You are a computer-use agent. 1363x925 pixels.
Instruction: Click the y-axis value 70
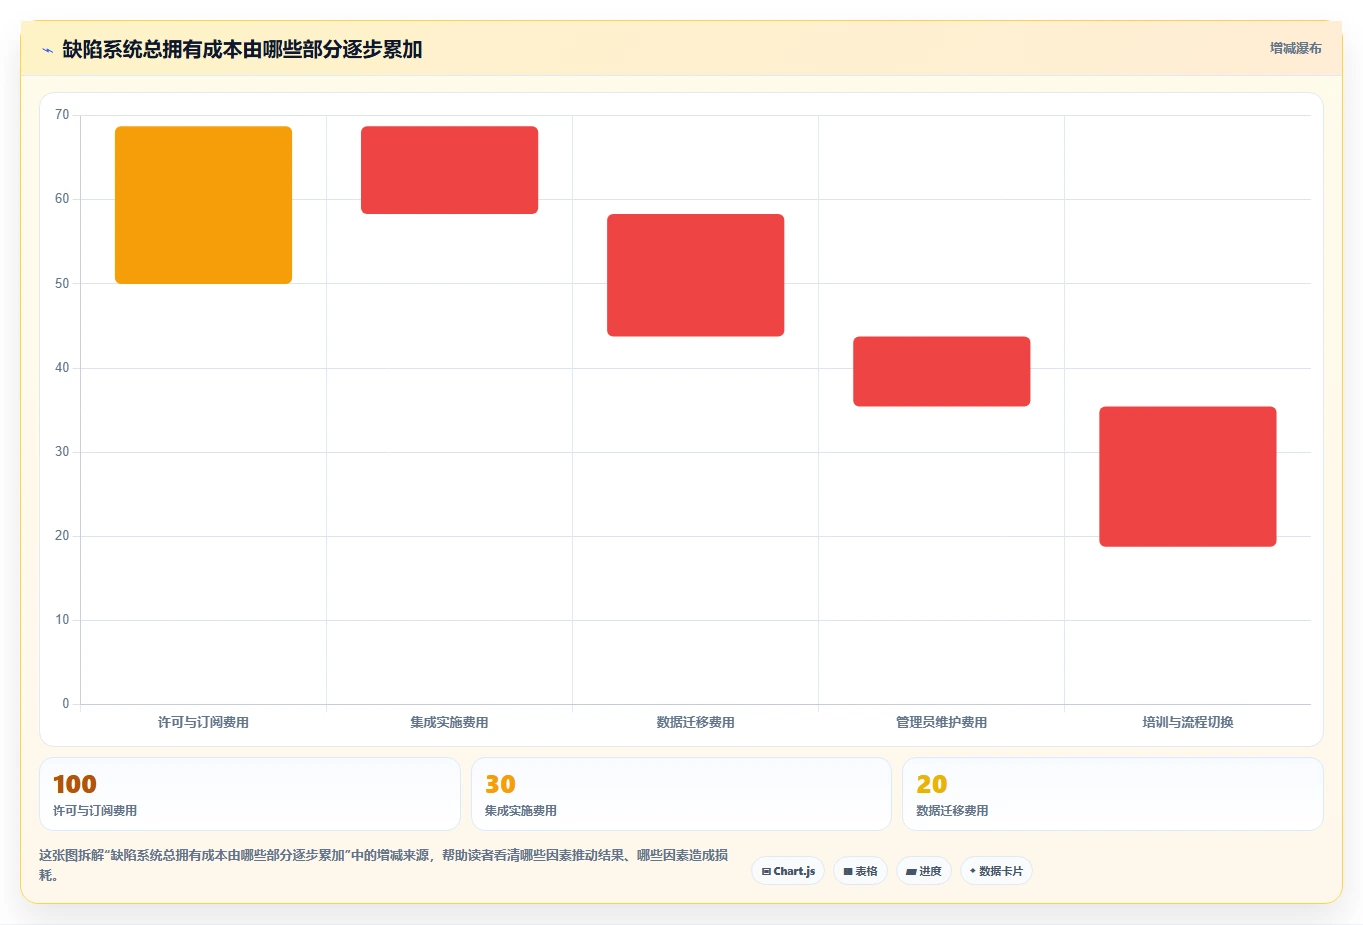pos(62,115)
